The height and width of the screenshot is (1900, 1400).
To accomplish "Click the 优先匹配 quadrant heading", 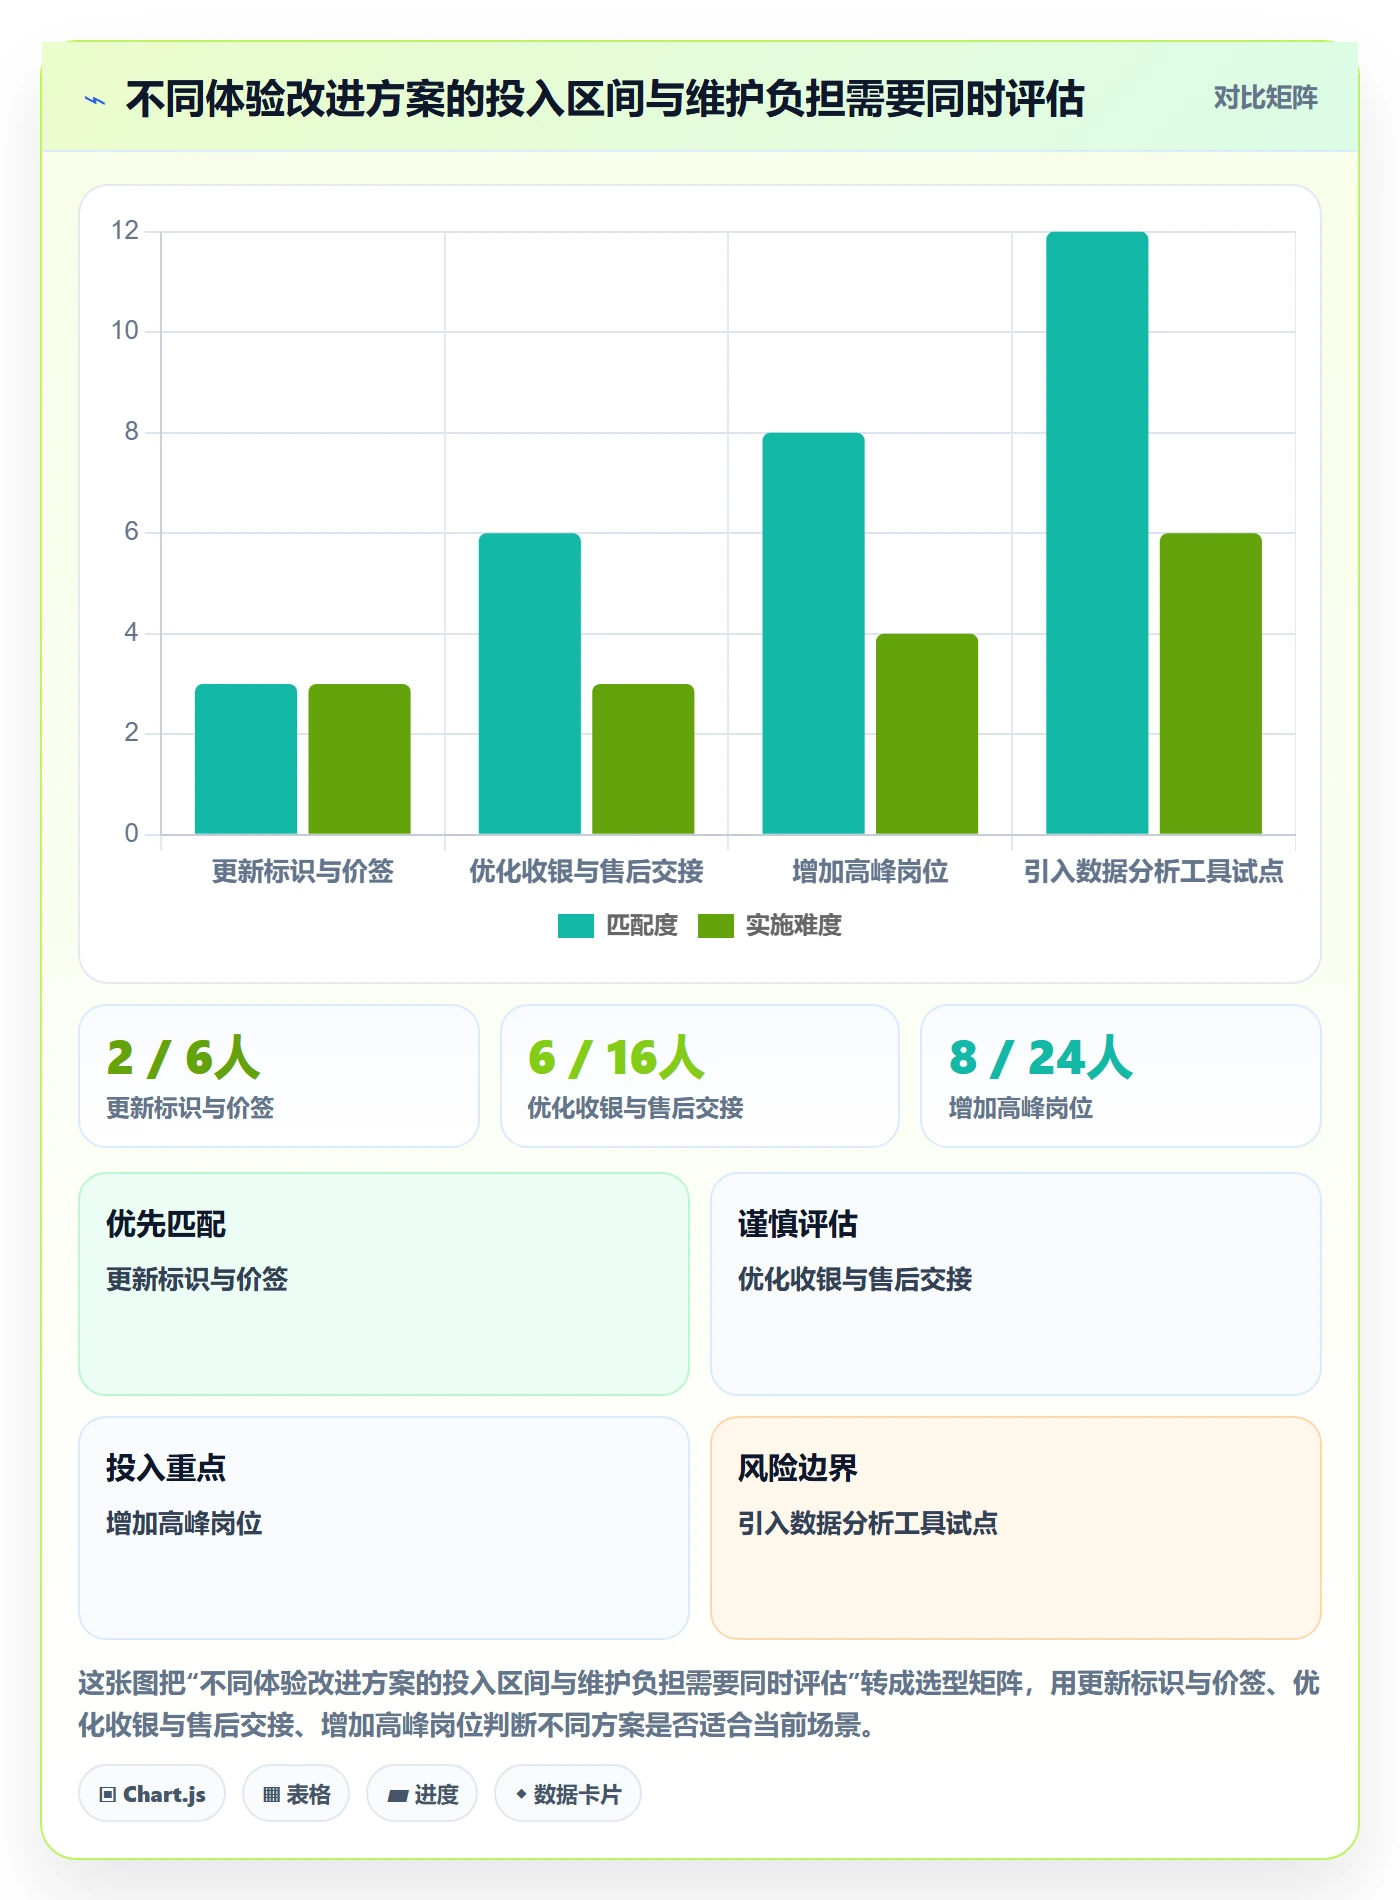I will [166, 1224].
